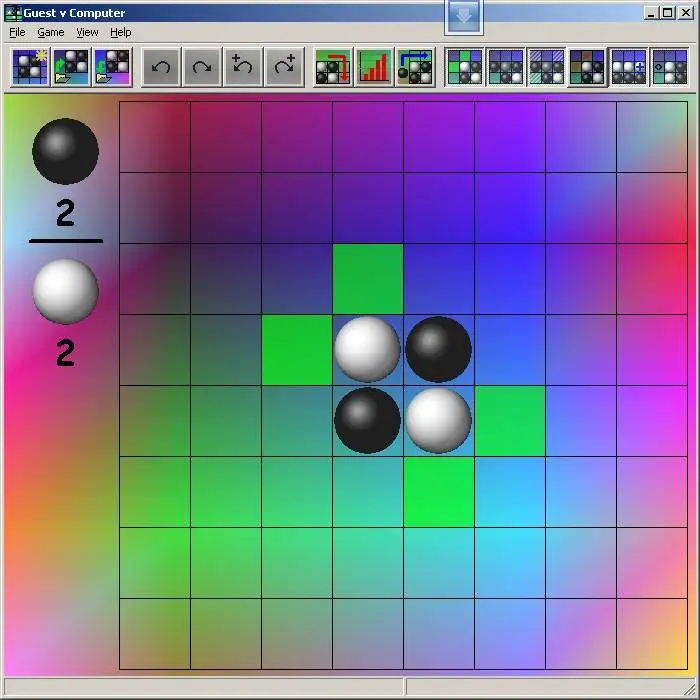Toggle the red-marked squares board icon
This screenshot has width=700, height=700.
click(588, 67)
